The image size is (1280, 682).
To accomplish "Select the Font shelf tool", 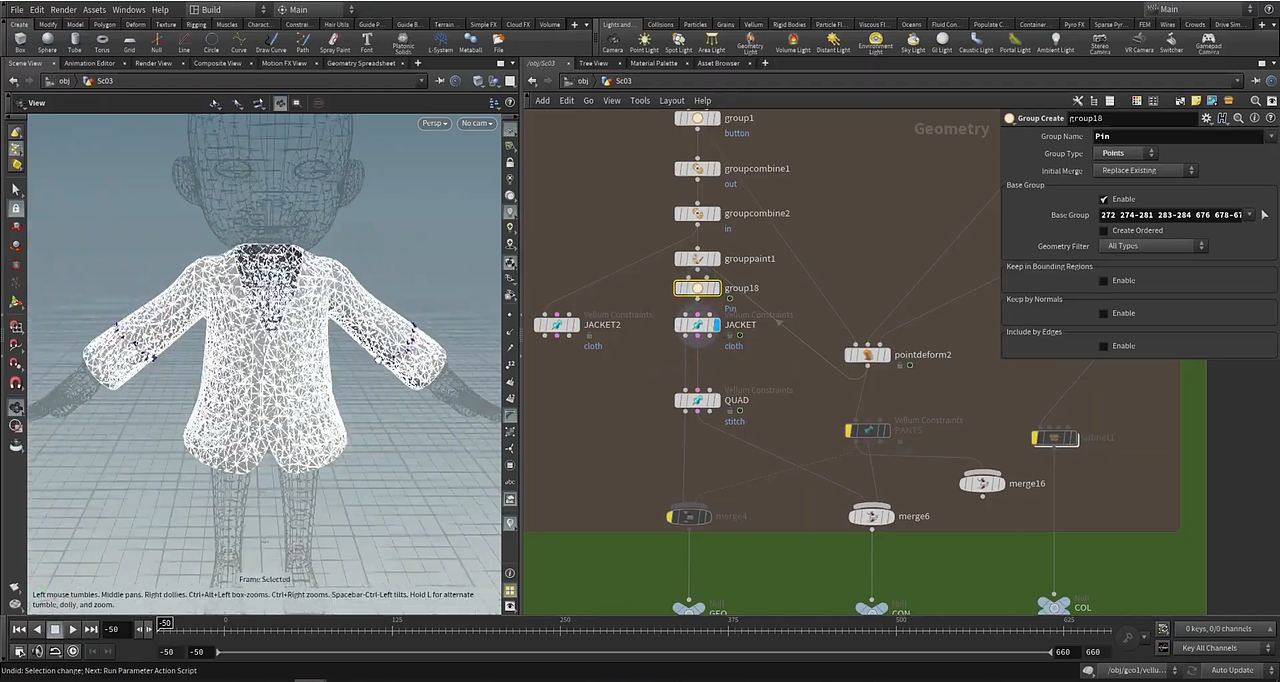I will click(x=366, y=42).
